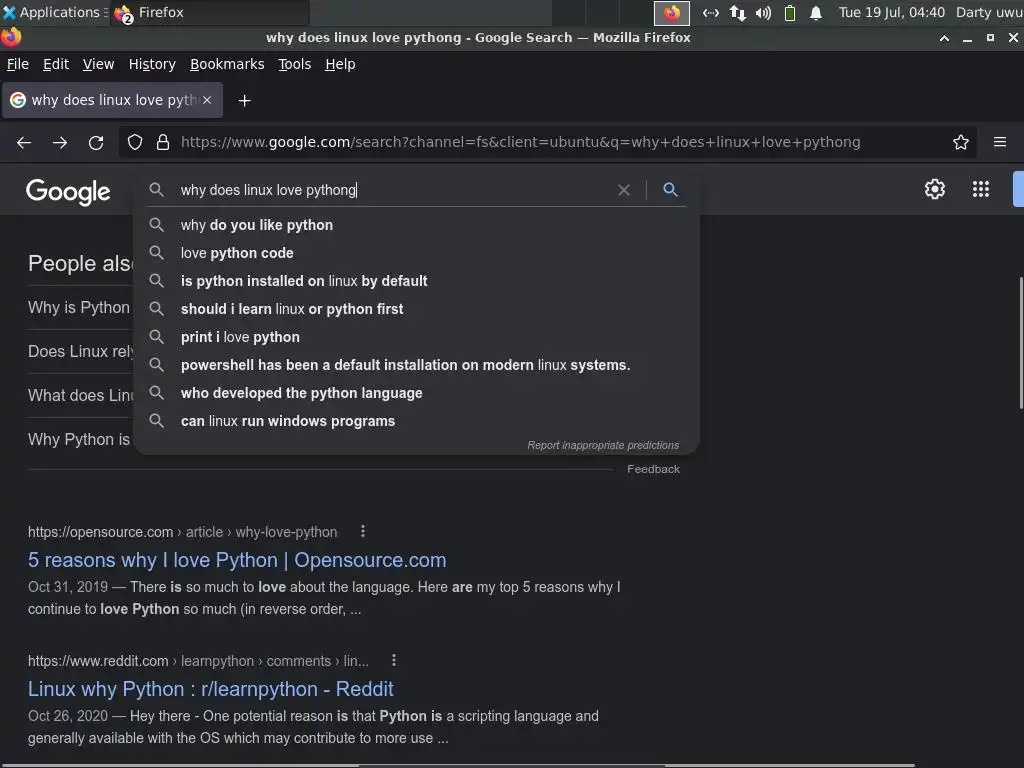Image resolution: width=1024 pixels, height=768 pixels.
Task: Open the tracking protection shield icon
Action: [x=135, y=142]
